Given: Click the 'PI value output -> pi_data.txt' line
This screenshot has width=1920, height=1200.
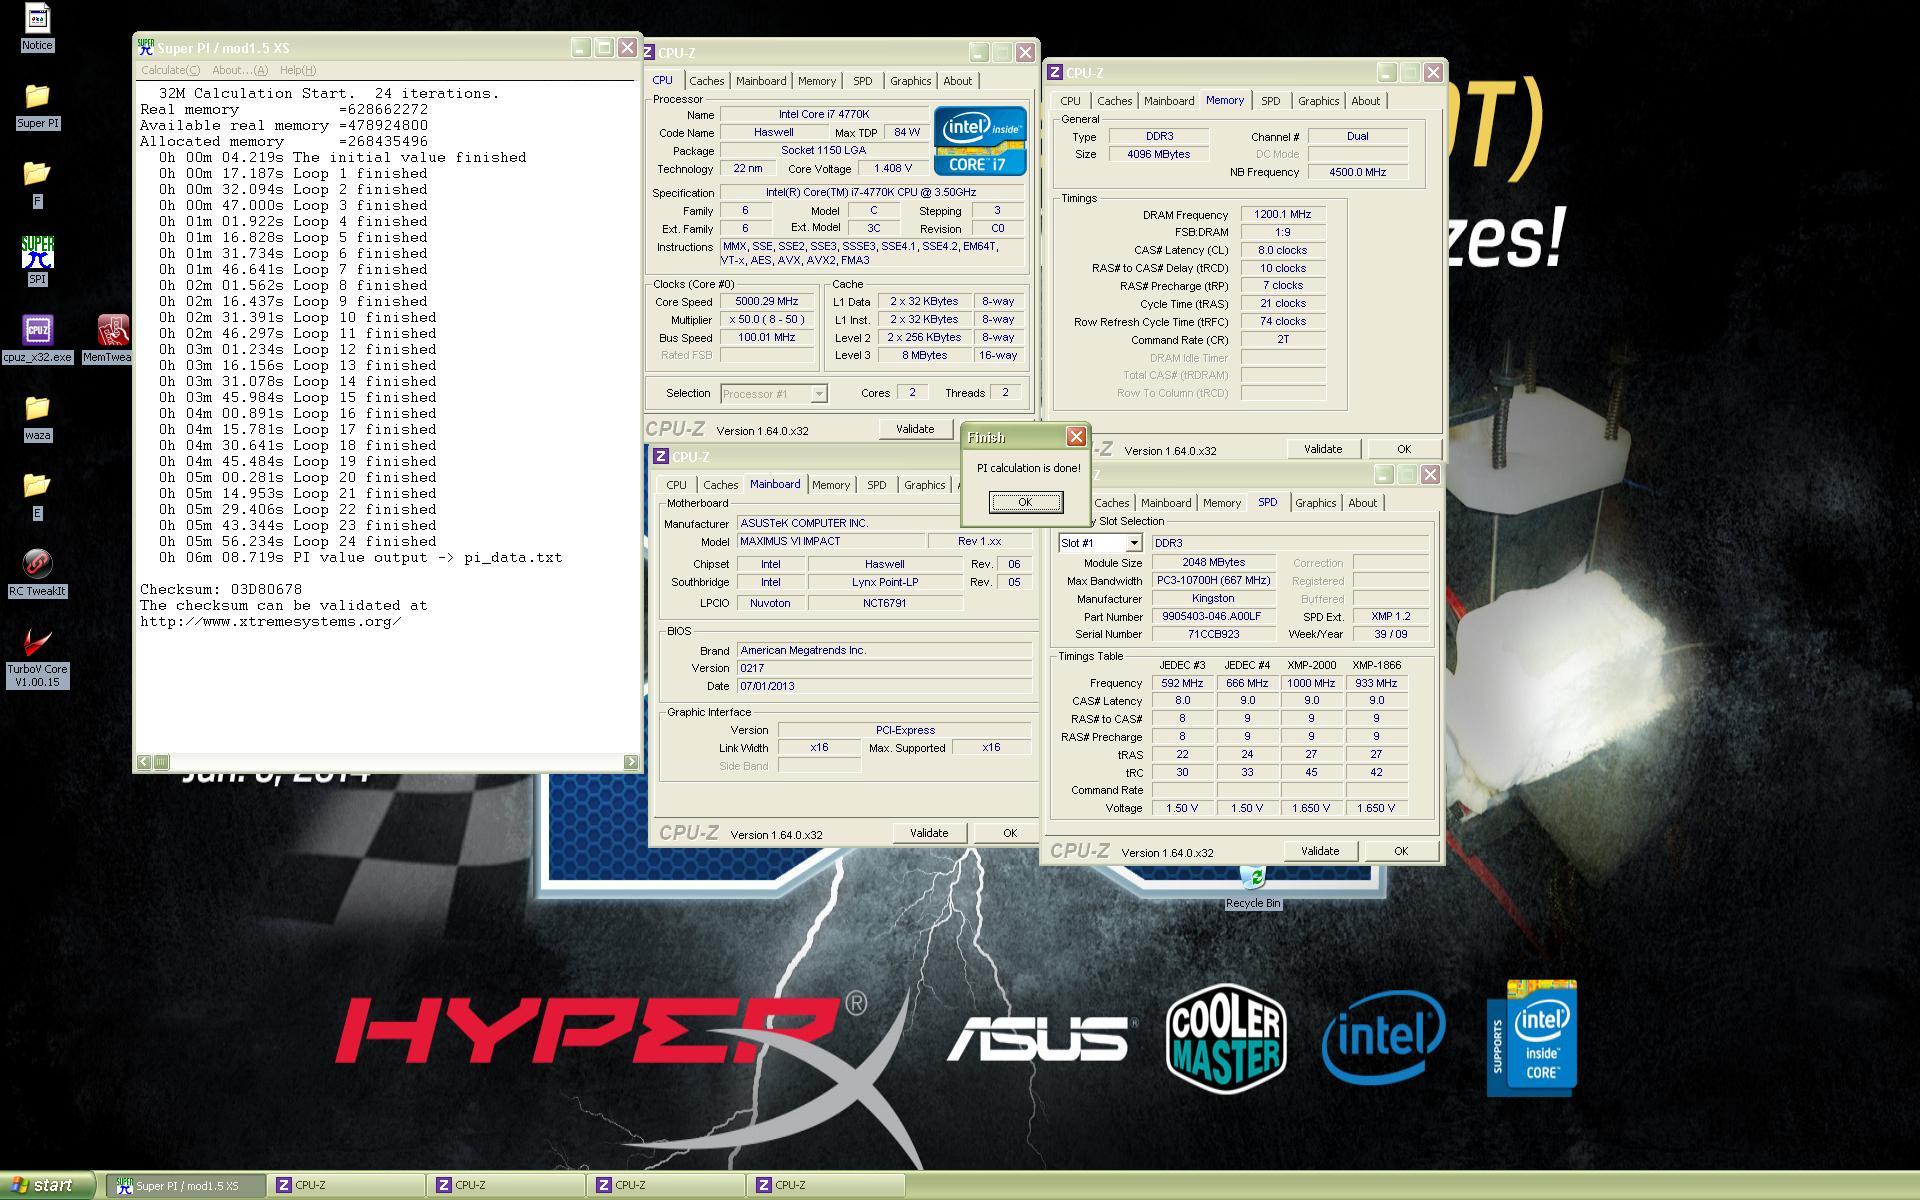Looking at the screenshot, I should click(360, 557).
